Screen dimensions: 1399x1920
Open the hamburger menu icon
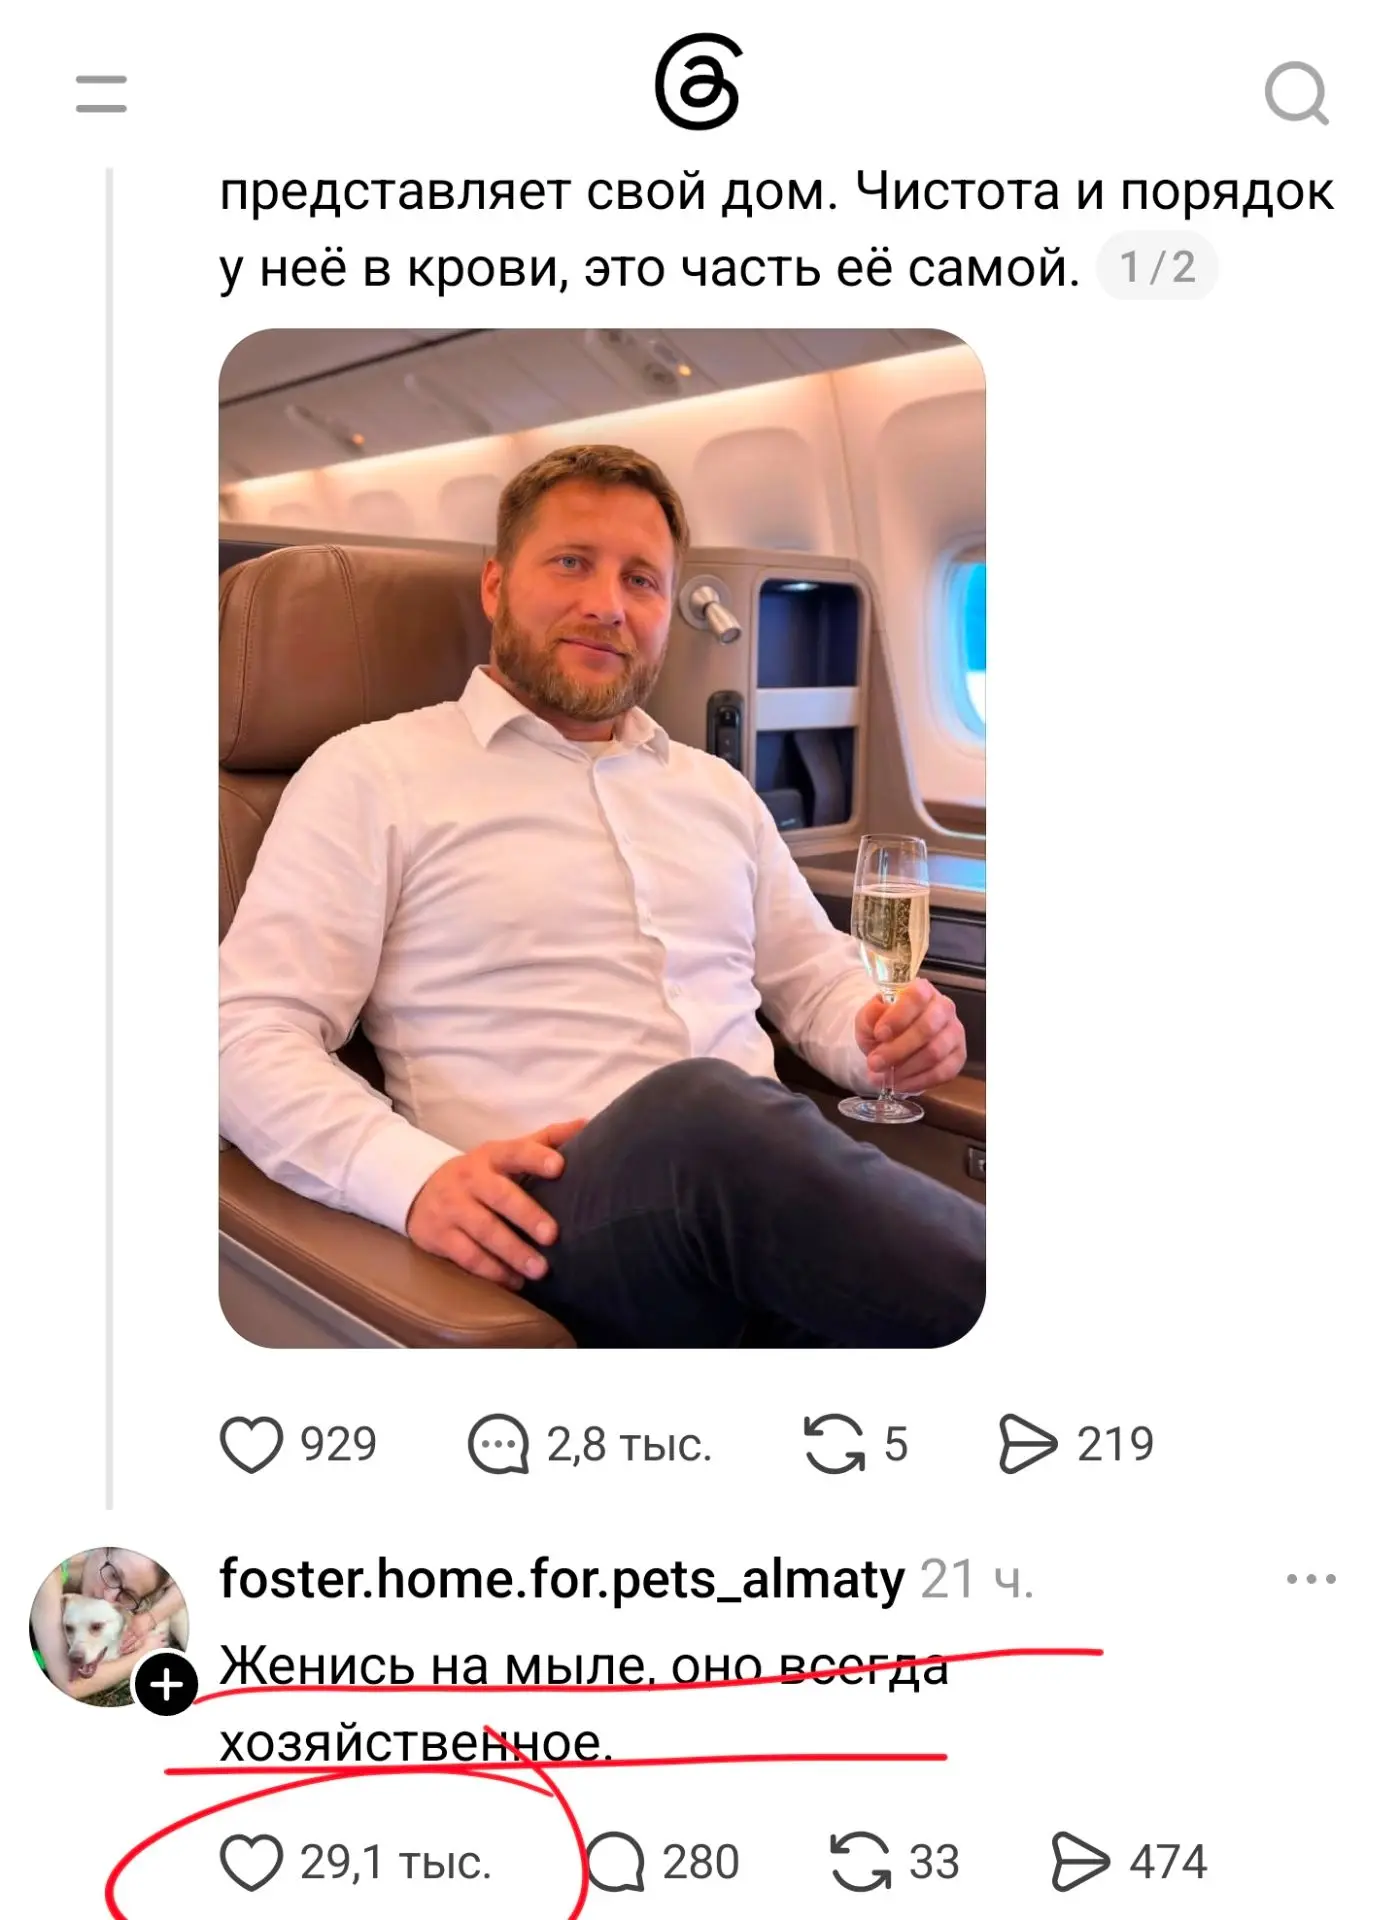point(101,93)
